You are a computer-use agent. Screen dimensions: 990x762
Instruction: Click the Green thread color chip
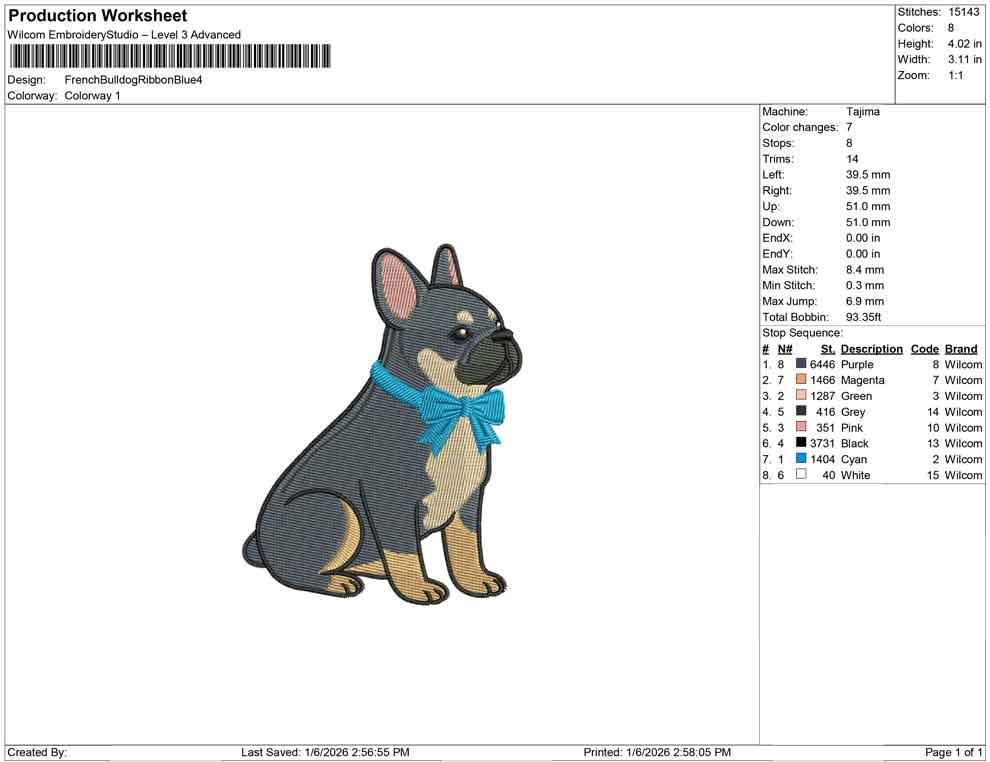(800, 396)
